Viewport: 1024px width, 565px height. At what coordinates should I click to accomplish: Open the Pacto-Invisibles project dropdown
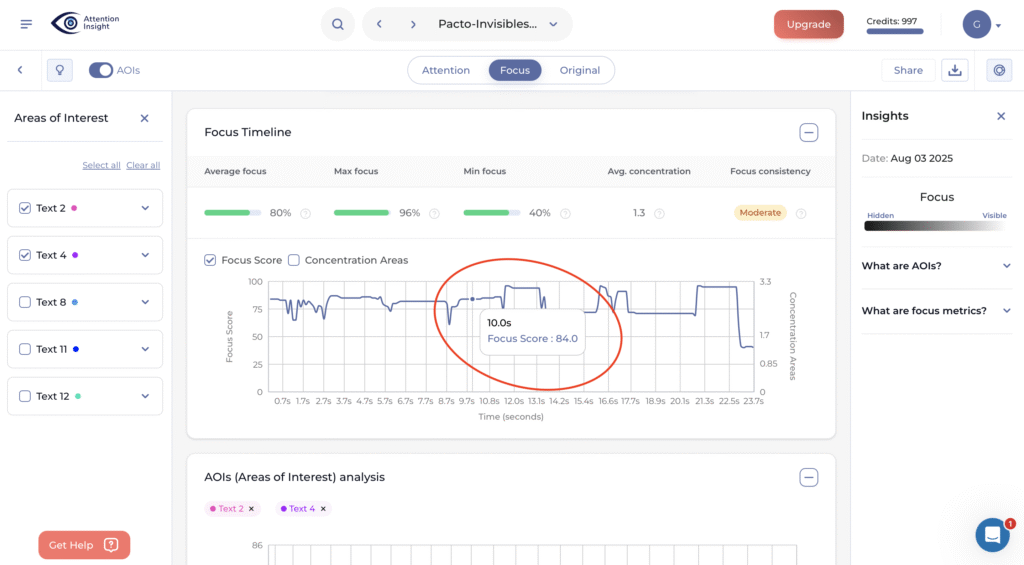pyautogui.click(x=553, y=24)
